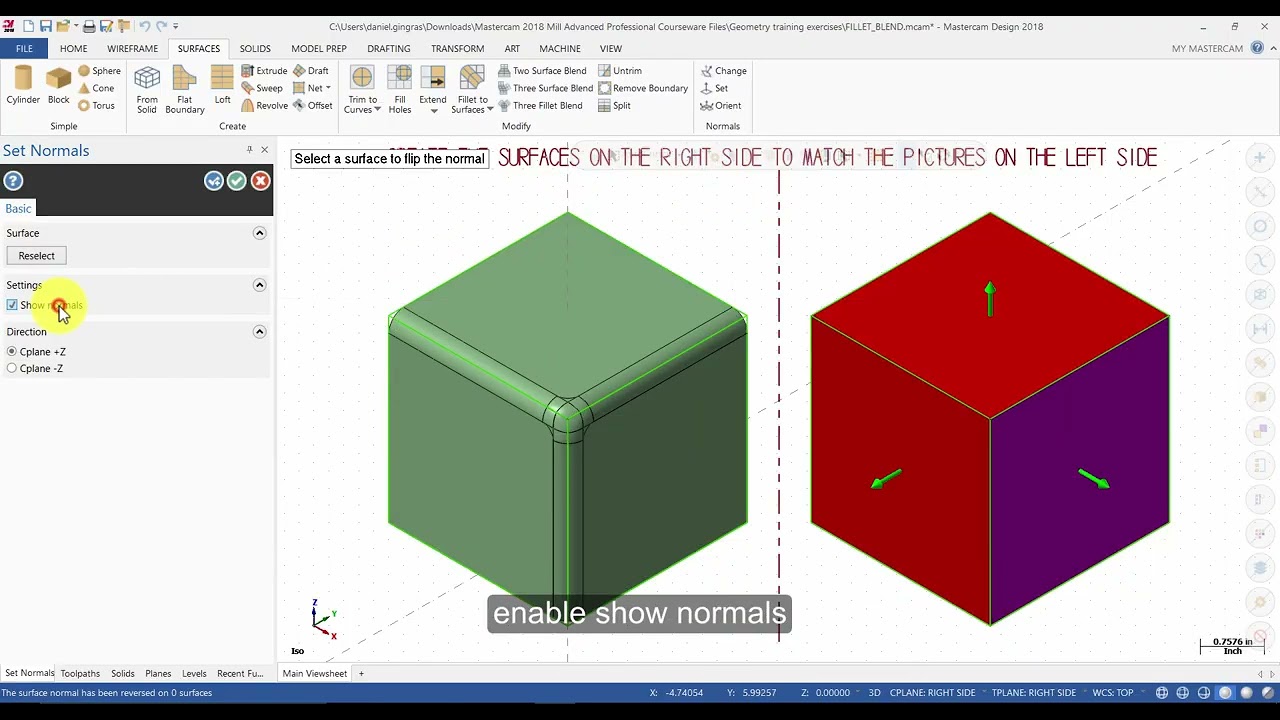Open Fillet to Surfaces dropdown
Viewport: 1280px width, 720px height.
point(490,110)
